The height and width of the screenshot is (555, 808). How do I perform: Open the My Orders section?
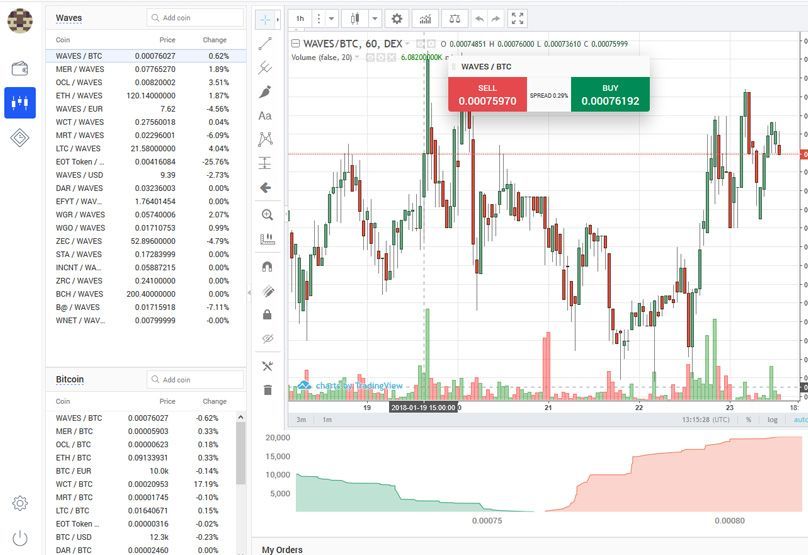pos(282,549)
